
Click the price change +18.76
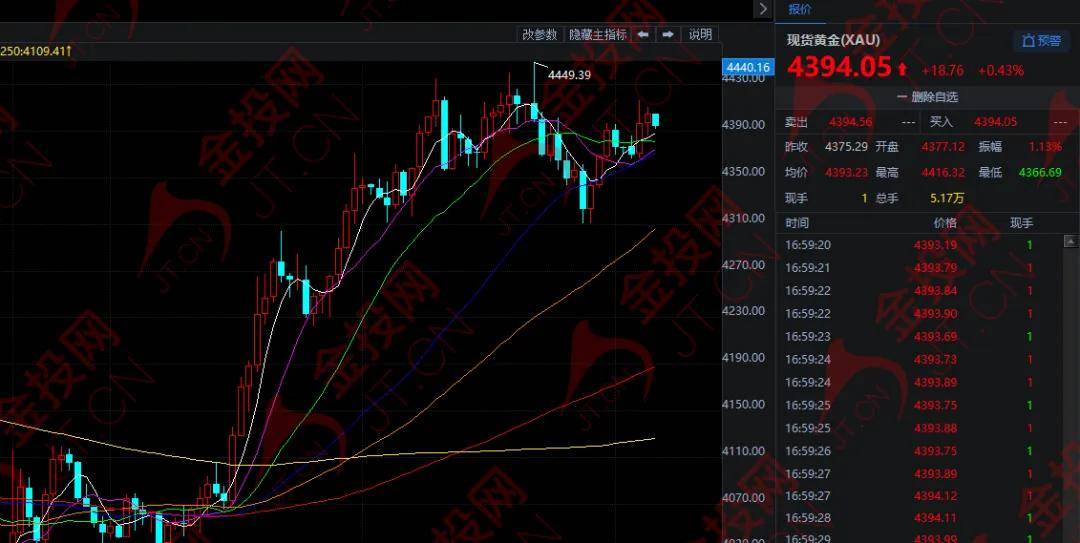click(943, 70)
